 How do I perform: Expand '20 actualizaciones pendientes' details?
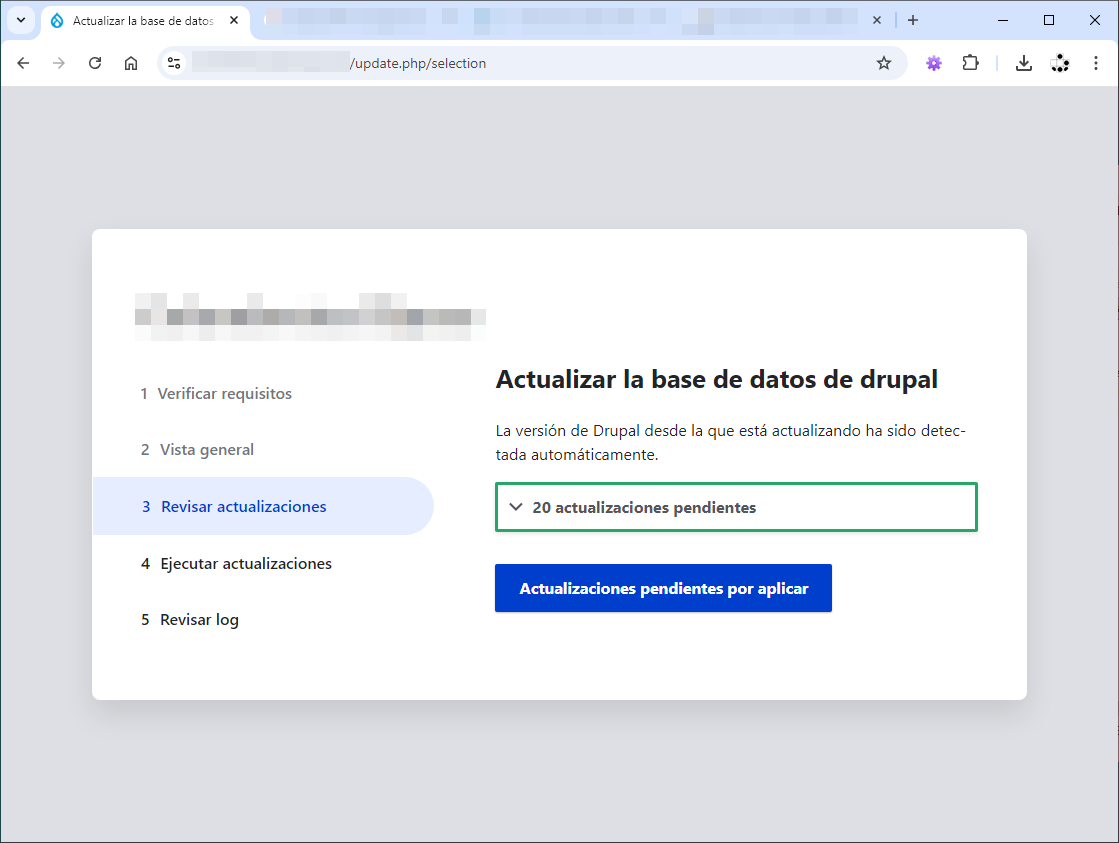(x=736, y=507)
